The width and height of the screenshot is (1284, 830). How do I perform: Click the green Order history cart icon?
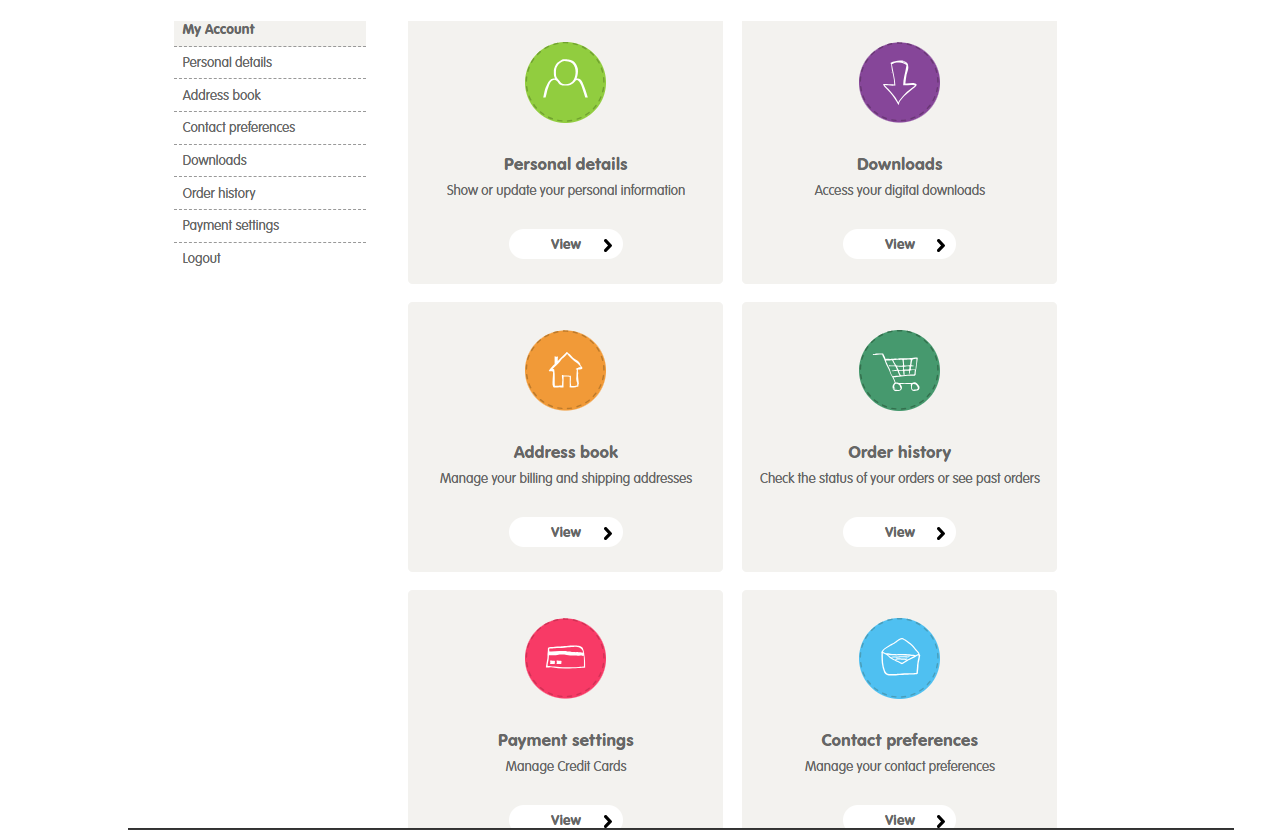tap(899, 370)
